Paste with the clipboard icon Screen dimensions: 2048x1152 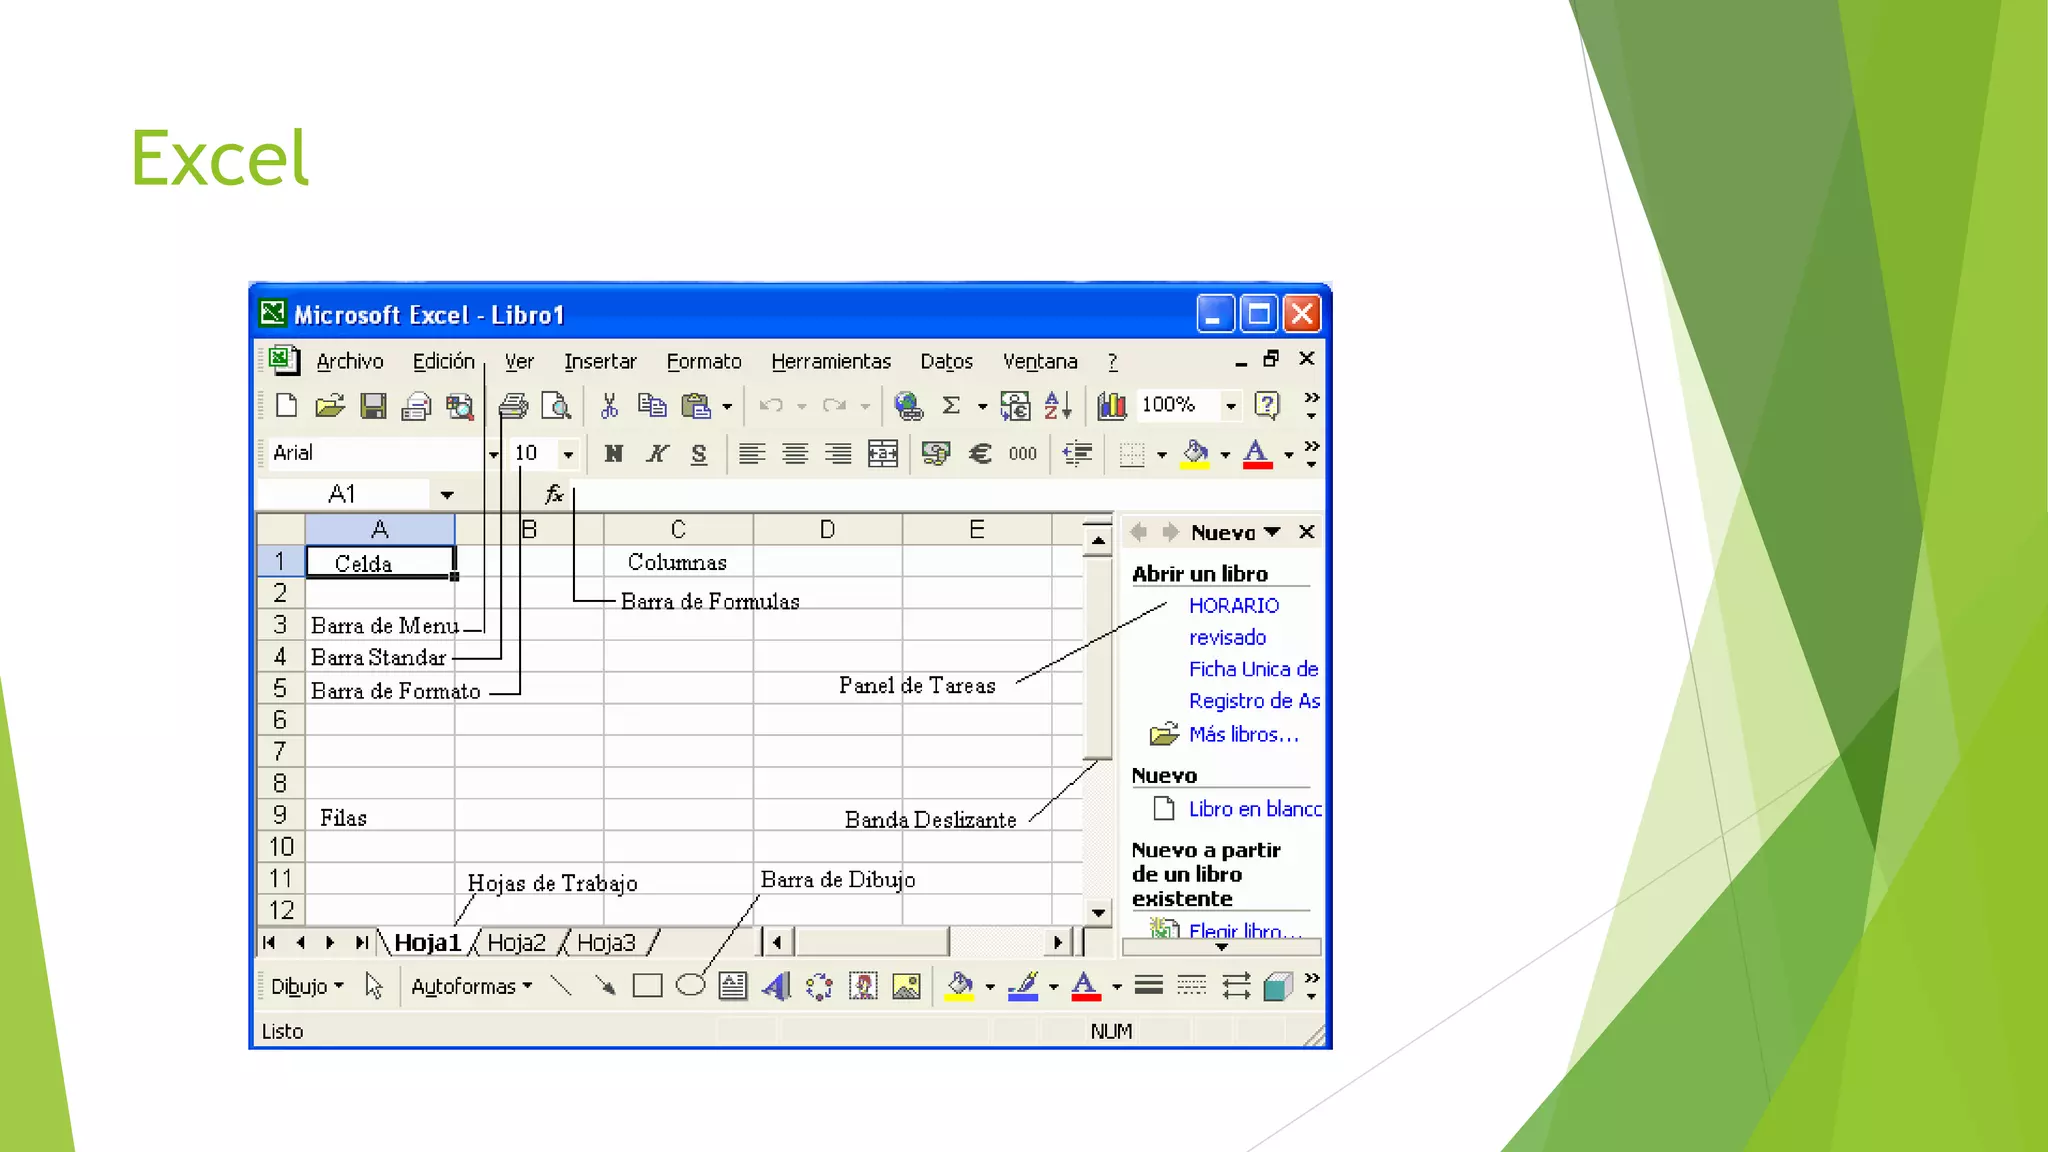click(695, 405)
